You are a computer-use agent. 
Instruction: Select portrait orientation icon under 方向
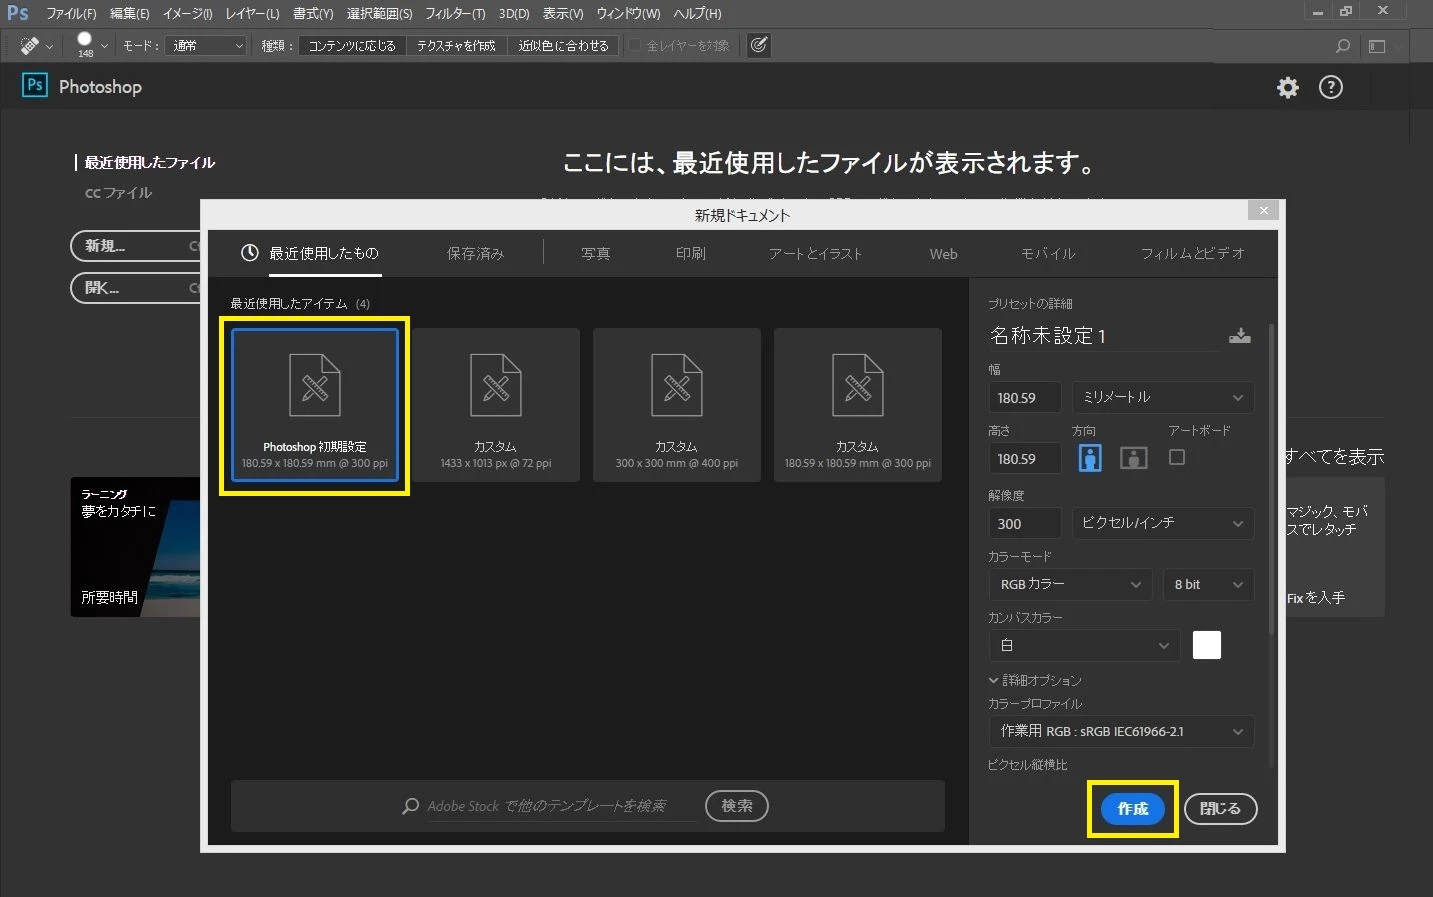[x=1090, y=458]
